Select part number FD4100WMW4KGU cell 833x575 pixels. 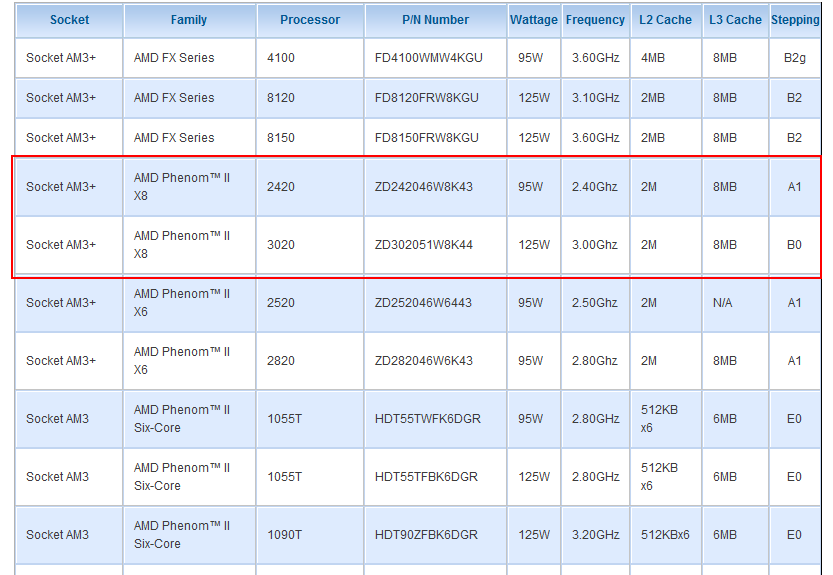tap(435, 58)
